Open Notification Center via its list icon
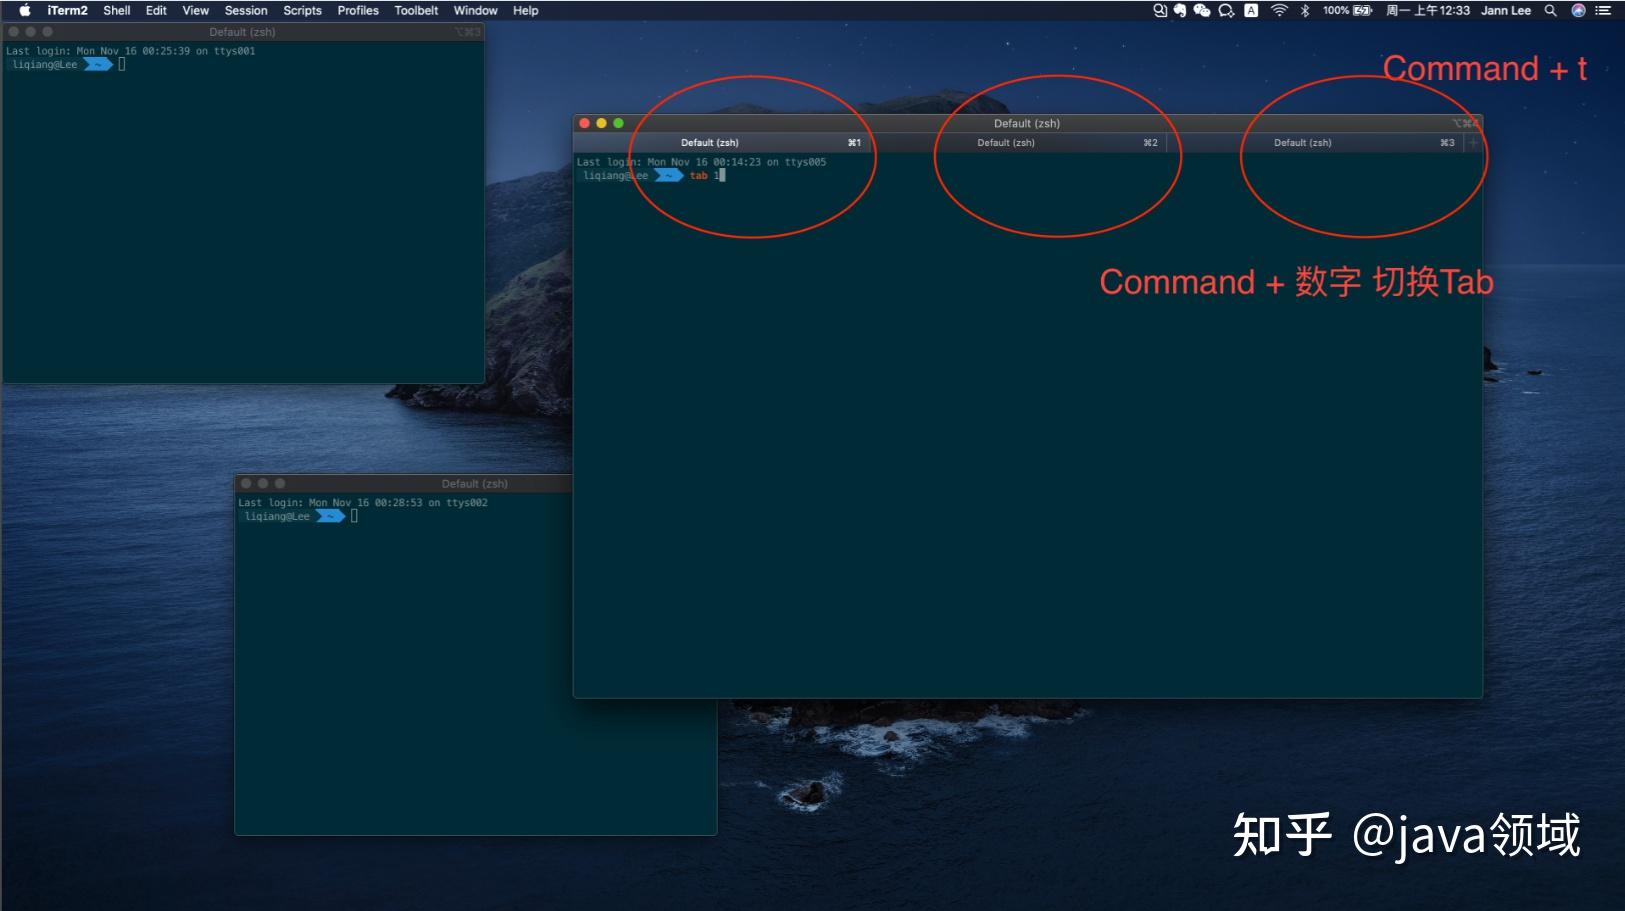The height and width of the screenshot is (911, 1625). click(1603, 12)
